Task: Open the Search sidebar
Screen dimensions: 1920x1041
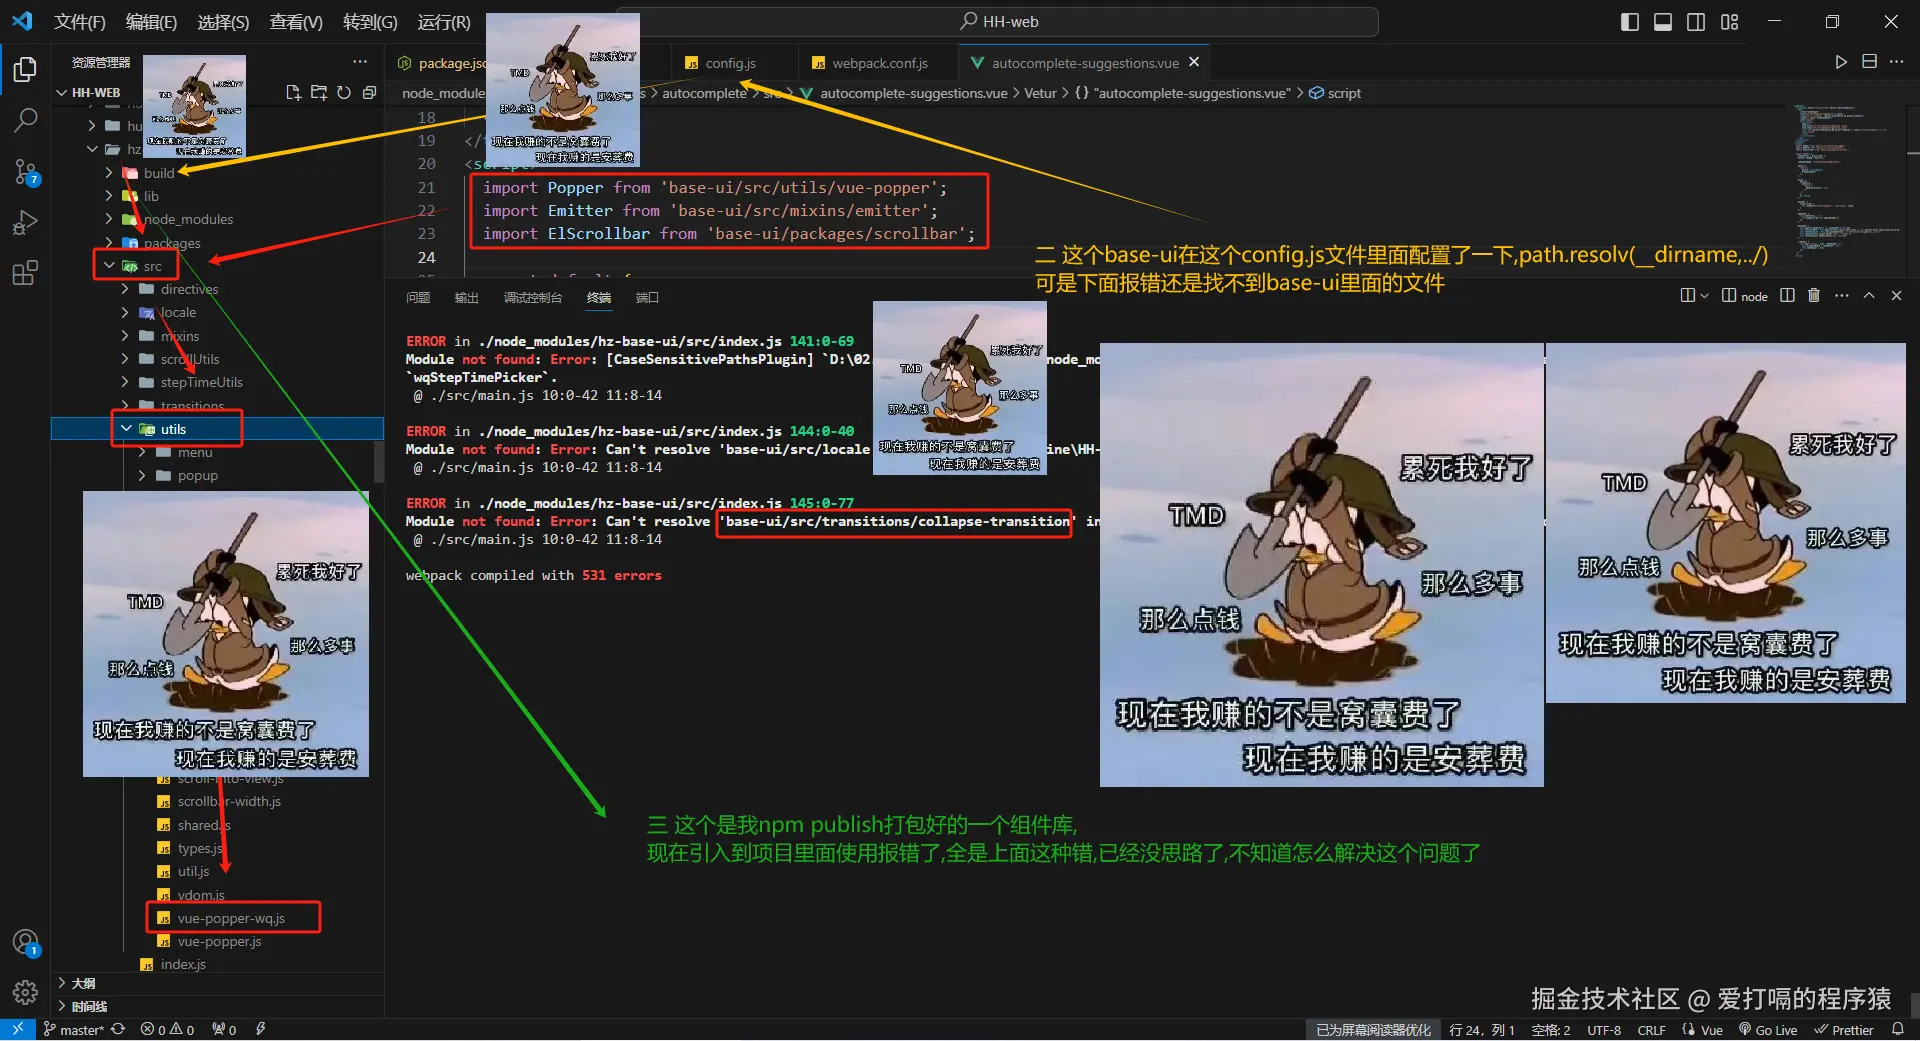Action: 24,120
